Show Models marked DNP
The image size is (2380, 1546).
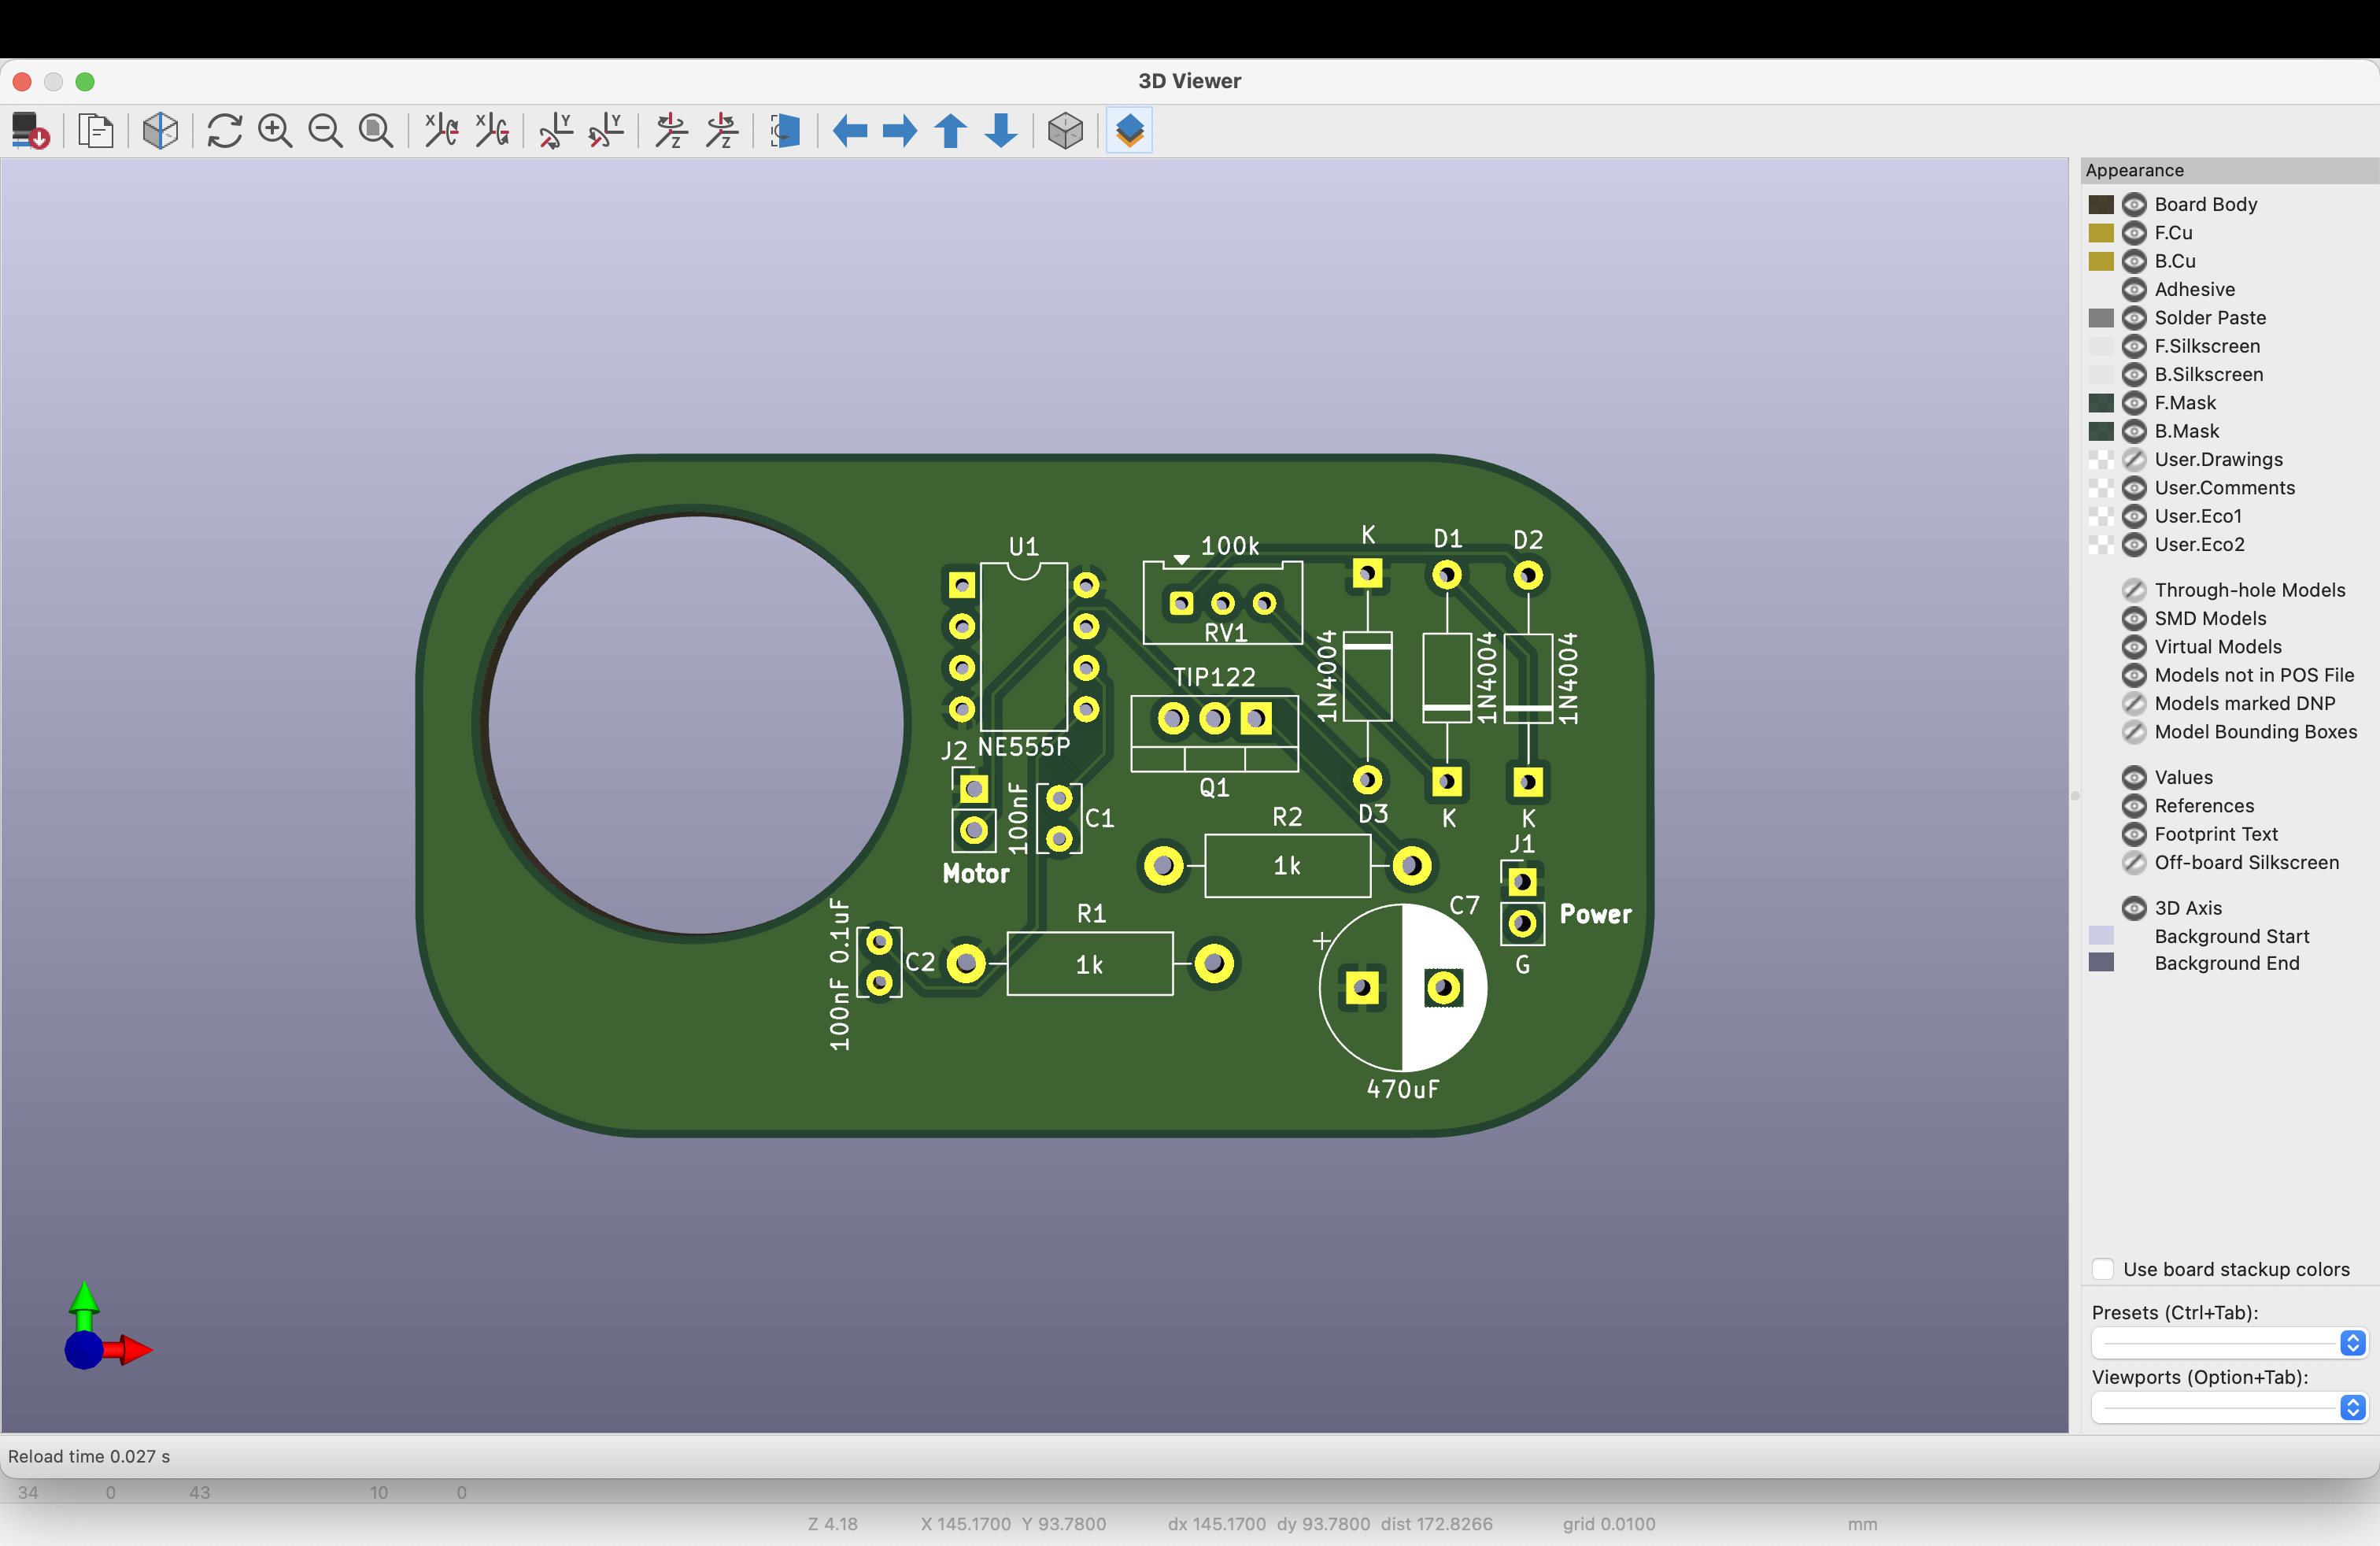(2134, 703)
